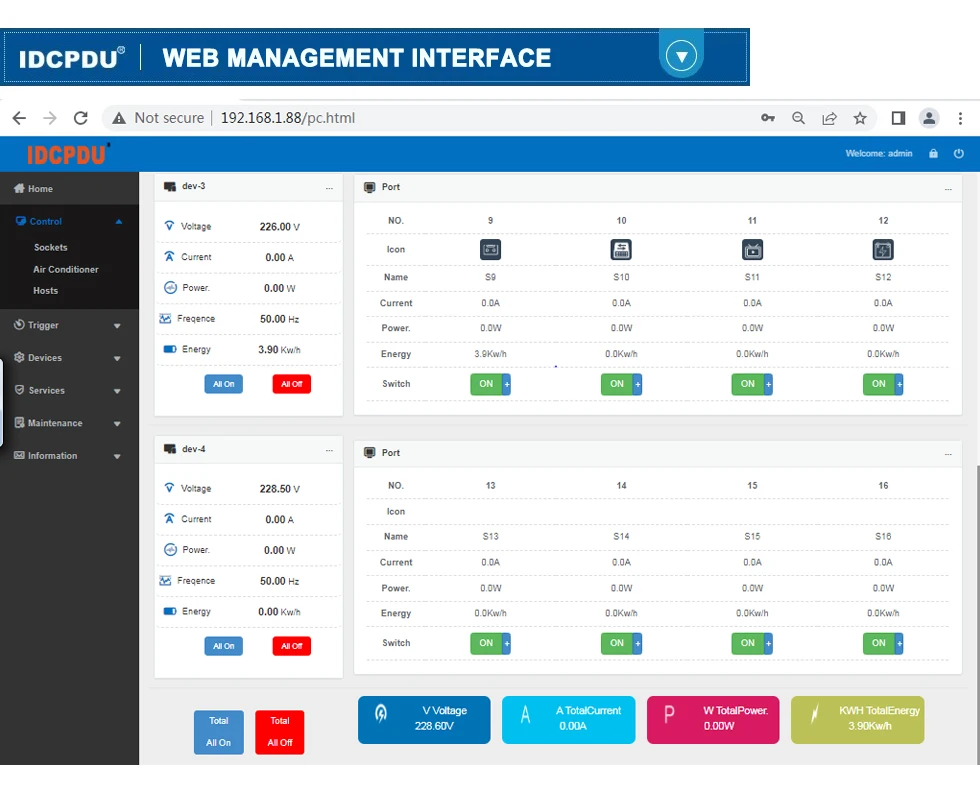980x785 pixels.
Task: Click the S9 port device icon
Action: (490, 250)
